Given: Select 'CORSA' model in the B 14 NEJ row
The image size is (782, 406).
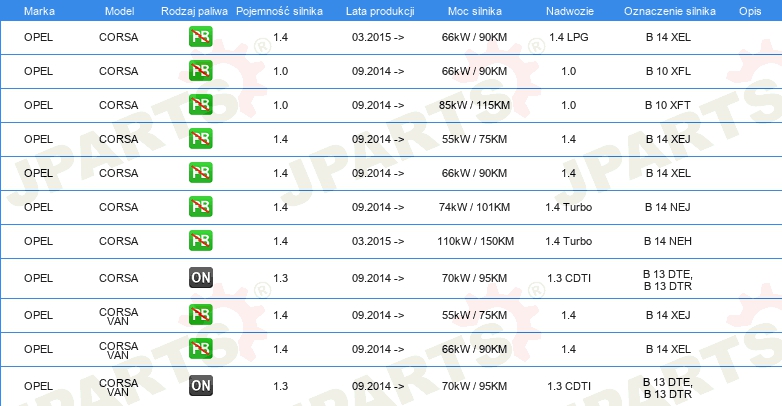Looking at the screenshot, I should click(x=118, y=206).
